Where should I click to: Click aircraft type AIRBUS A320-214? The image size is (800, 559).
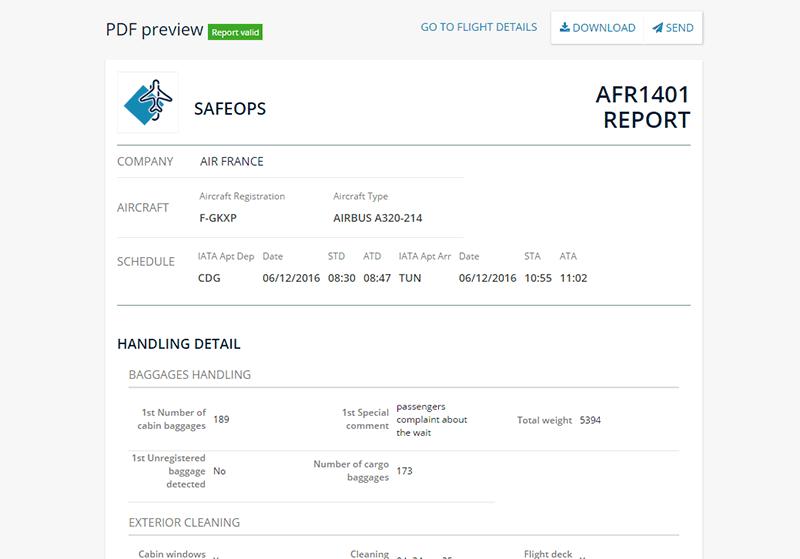click(378, 218)
